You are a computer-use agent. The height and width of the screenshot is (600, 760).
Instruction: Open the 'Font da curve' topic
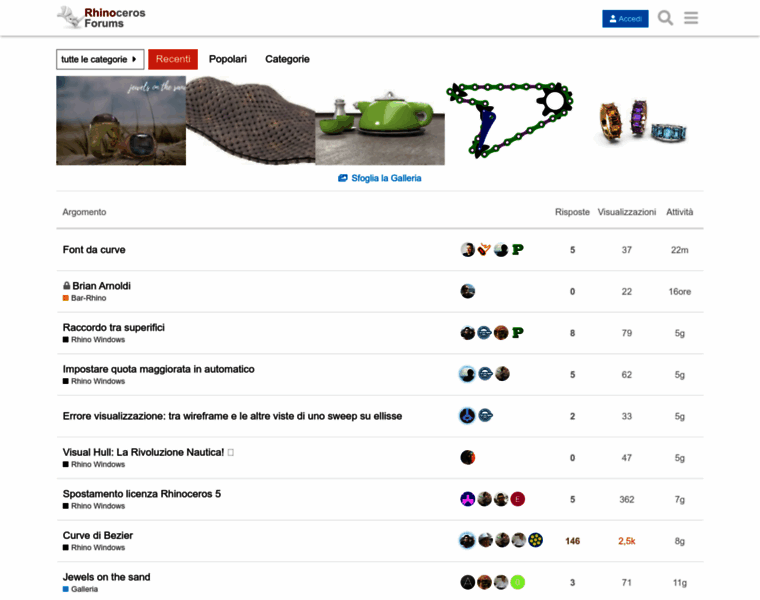[x=94, y=250]
